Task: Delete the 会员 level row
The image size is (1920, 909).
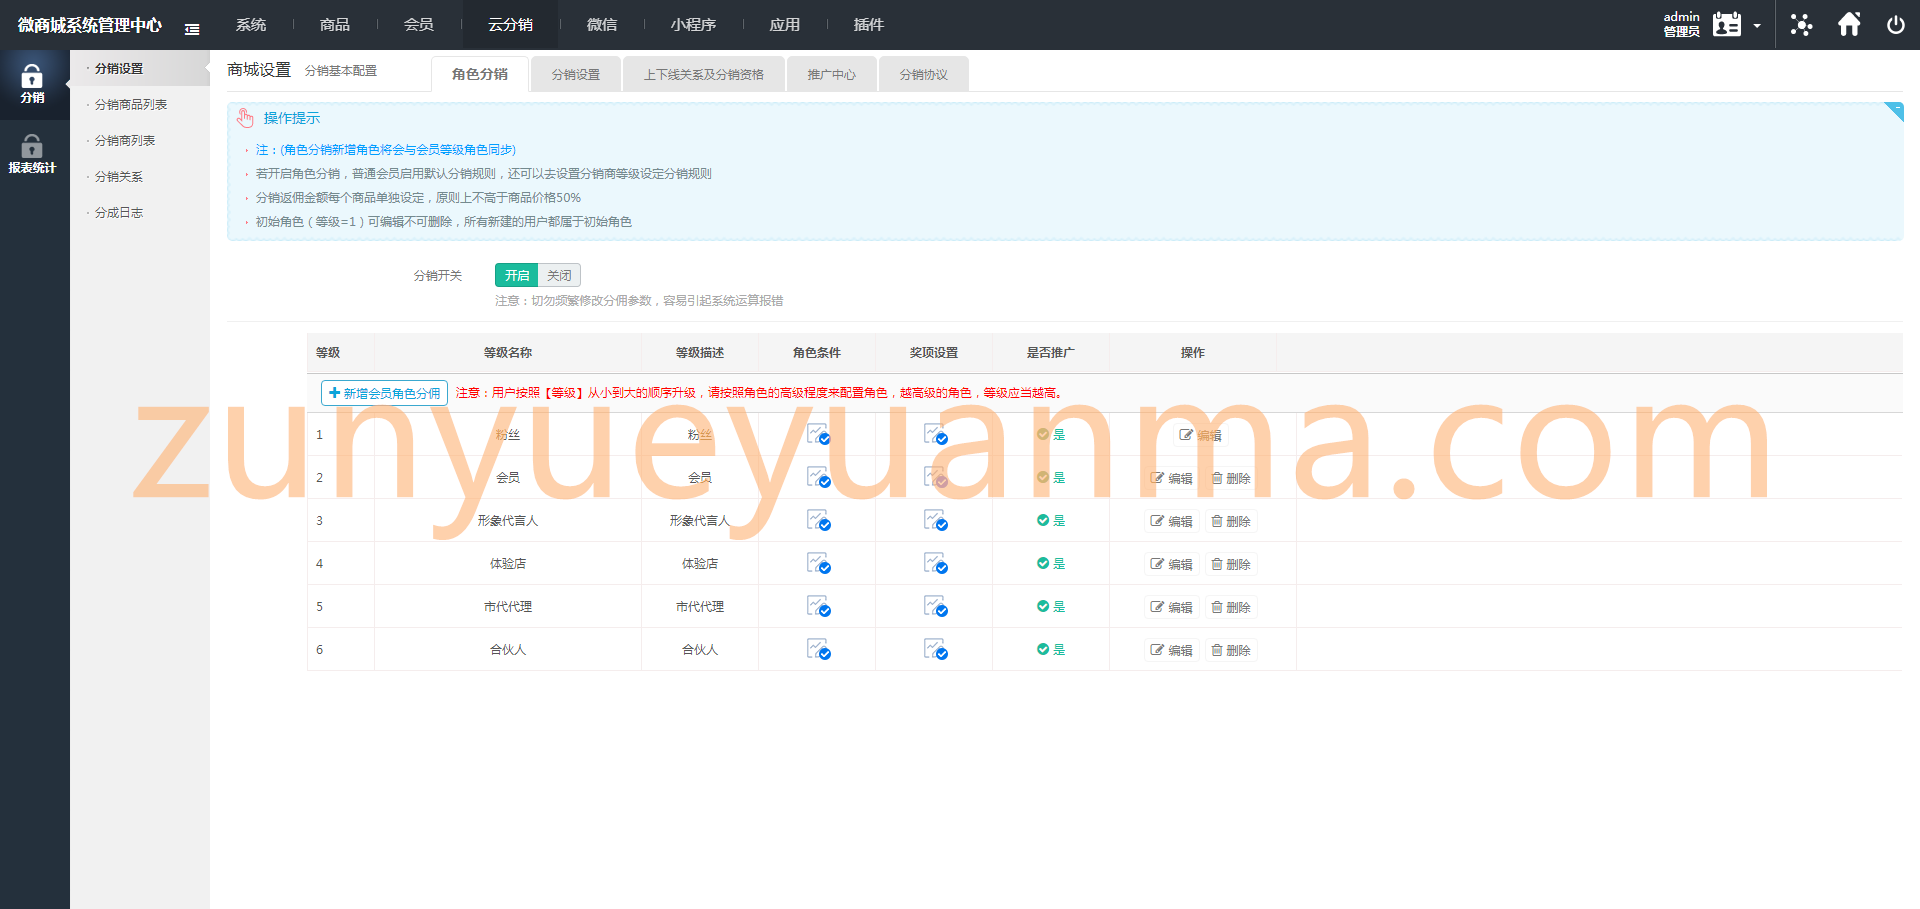Action: pyautogui.click(x=1231, y=478)
